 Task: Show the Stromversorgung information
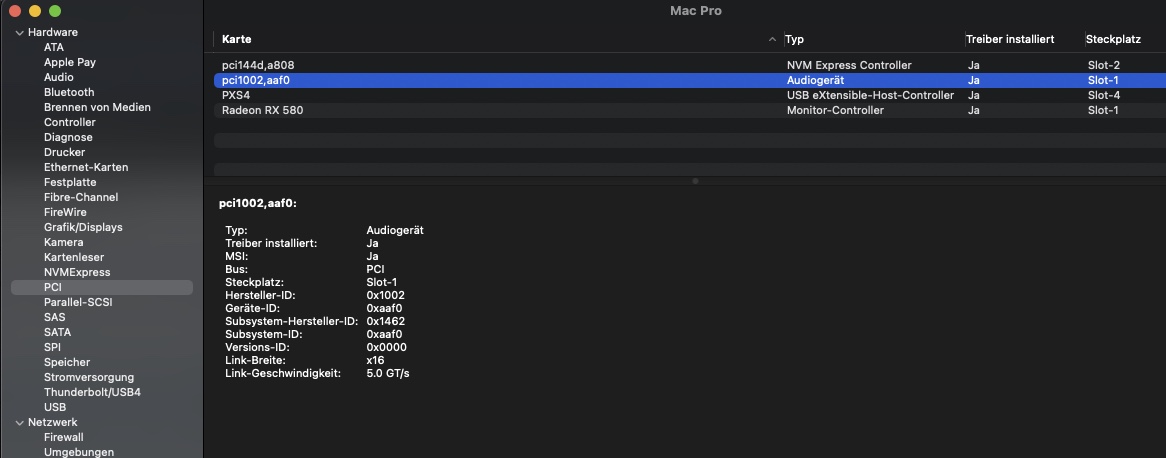(x=89, y=377)
